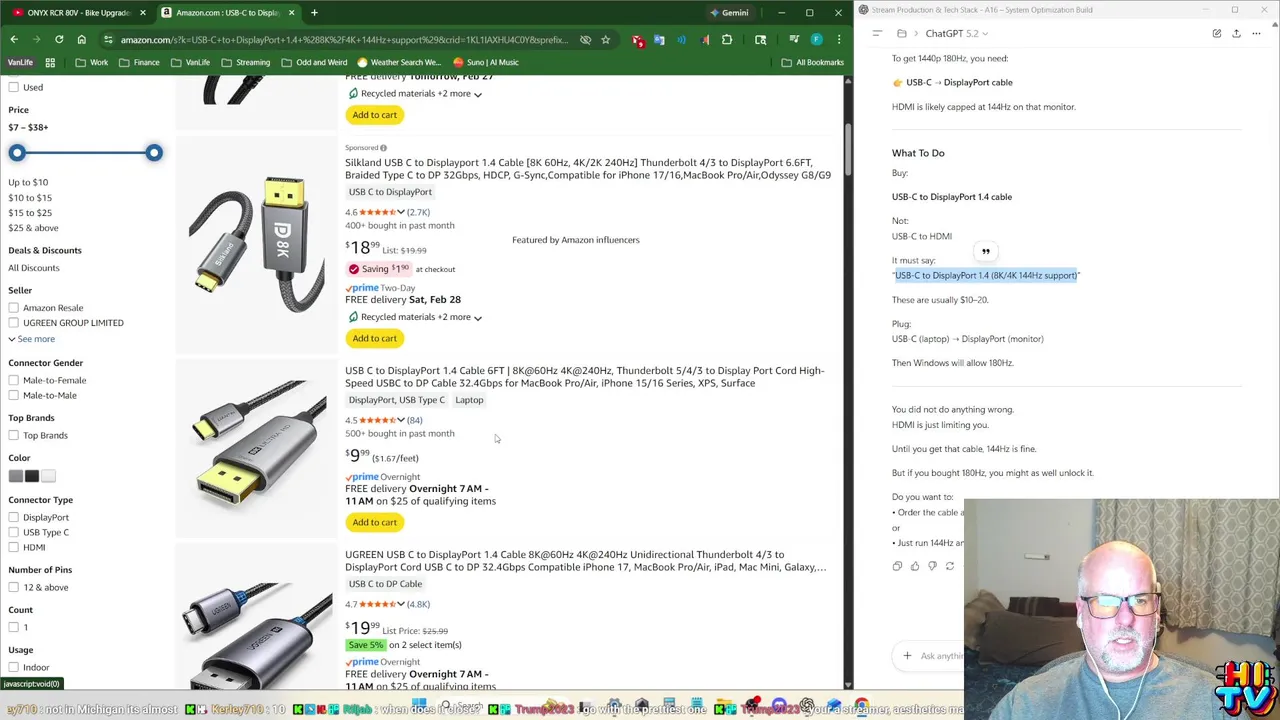
Task: Copy the ChatGPT response with the copy icon
Action: pyautogui.click(x=897, y=566)
